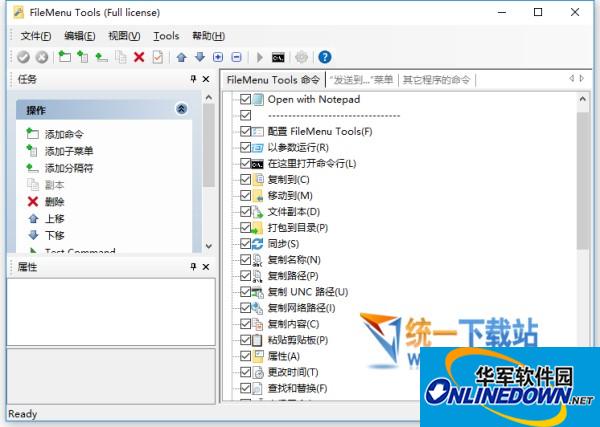Click the gear settings toolbar icon

[302, 57]
